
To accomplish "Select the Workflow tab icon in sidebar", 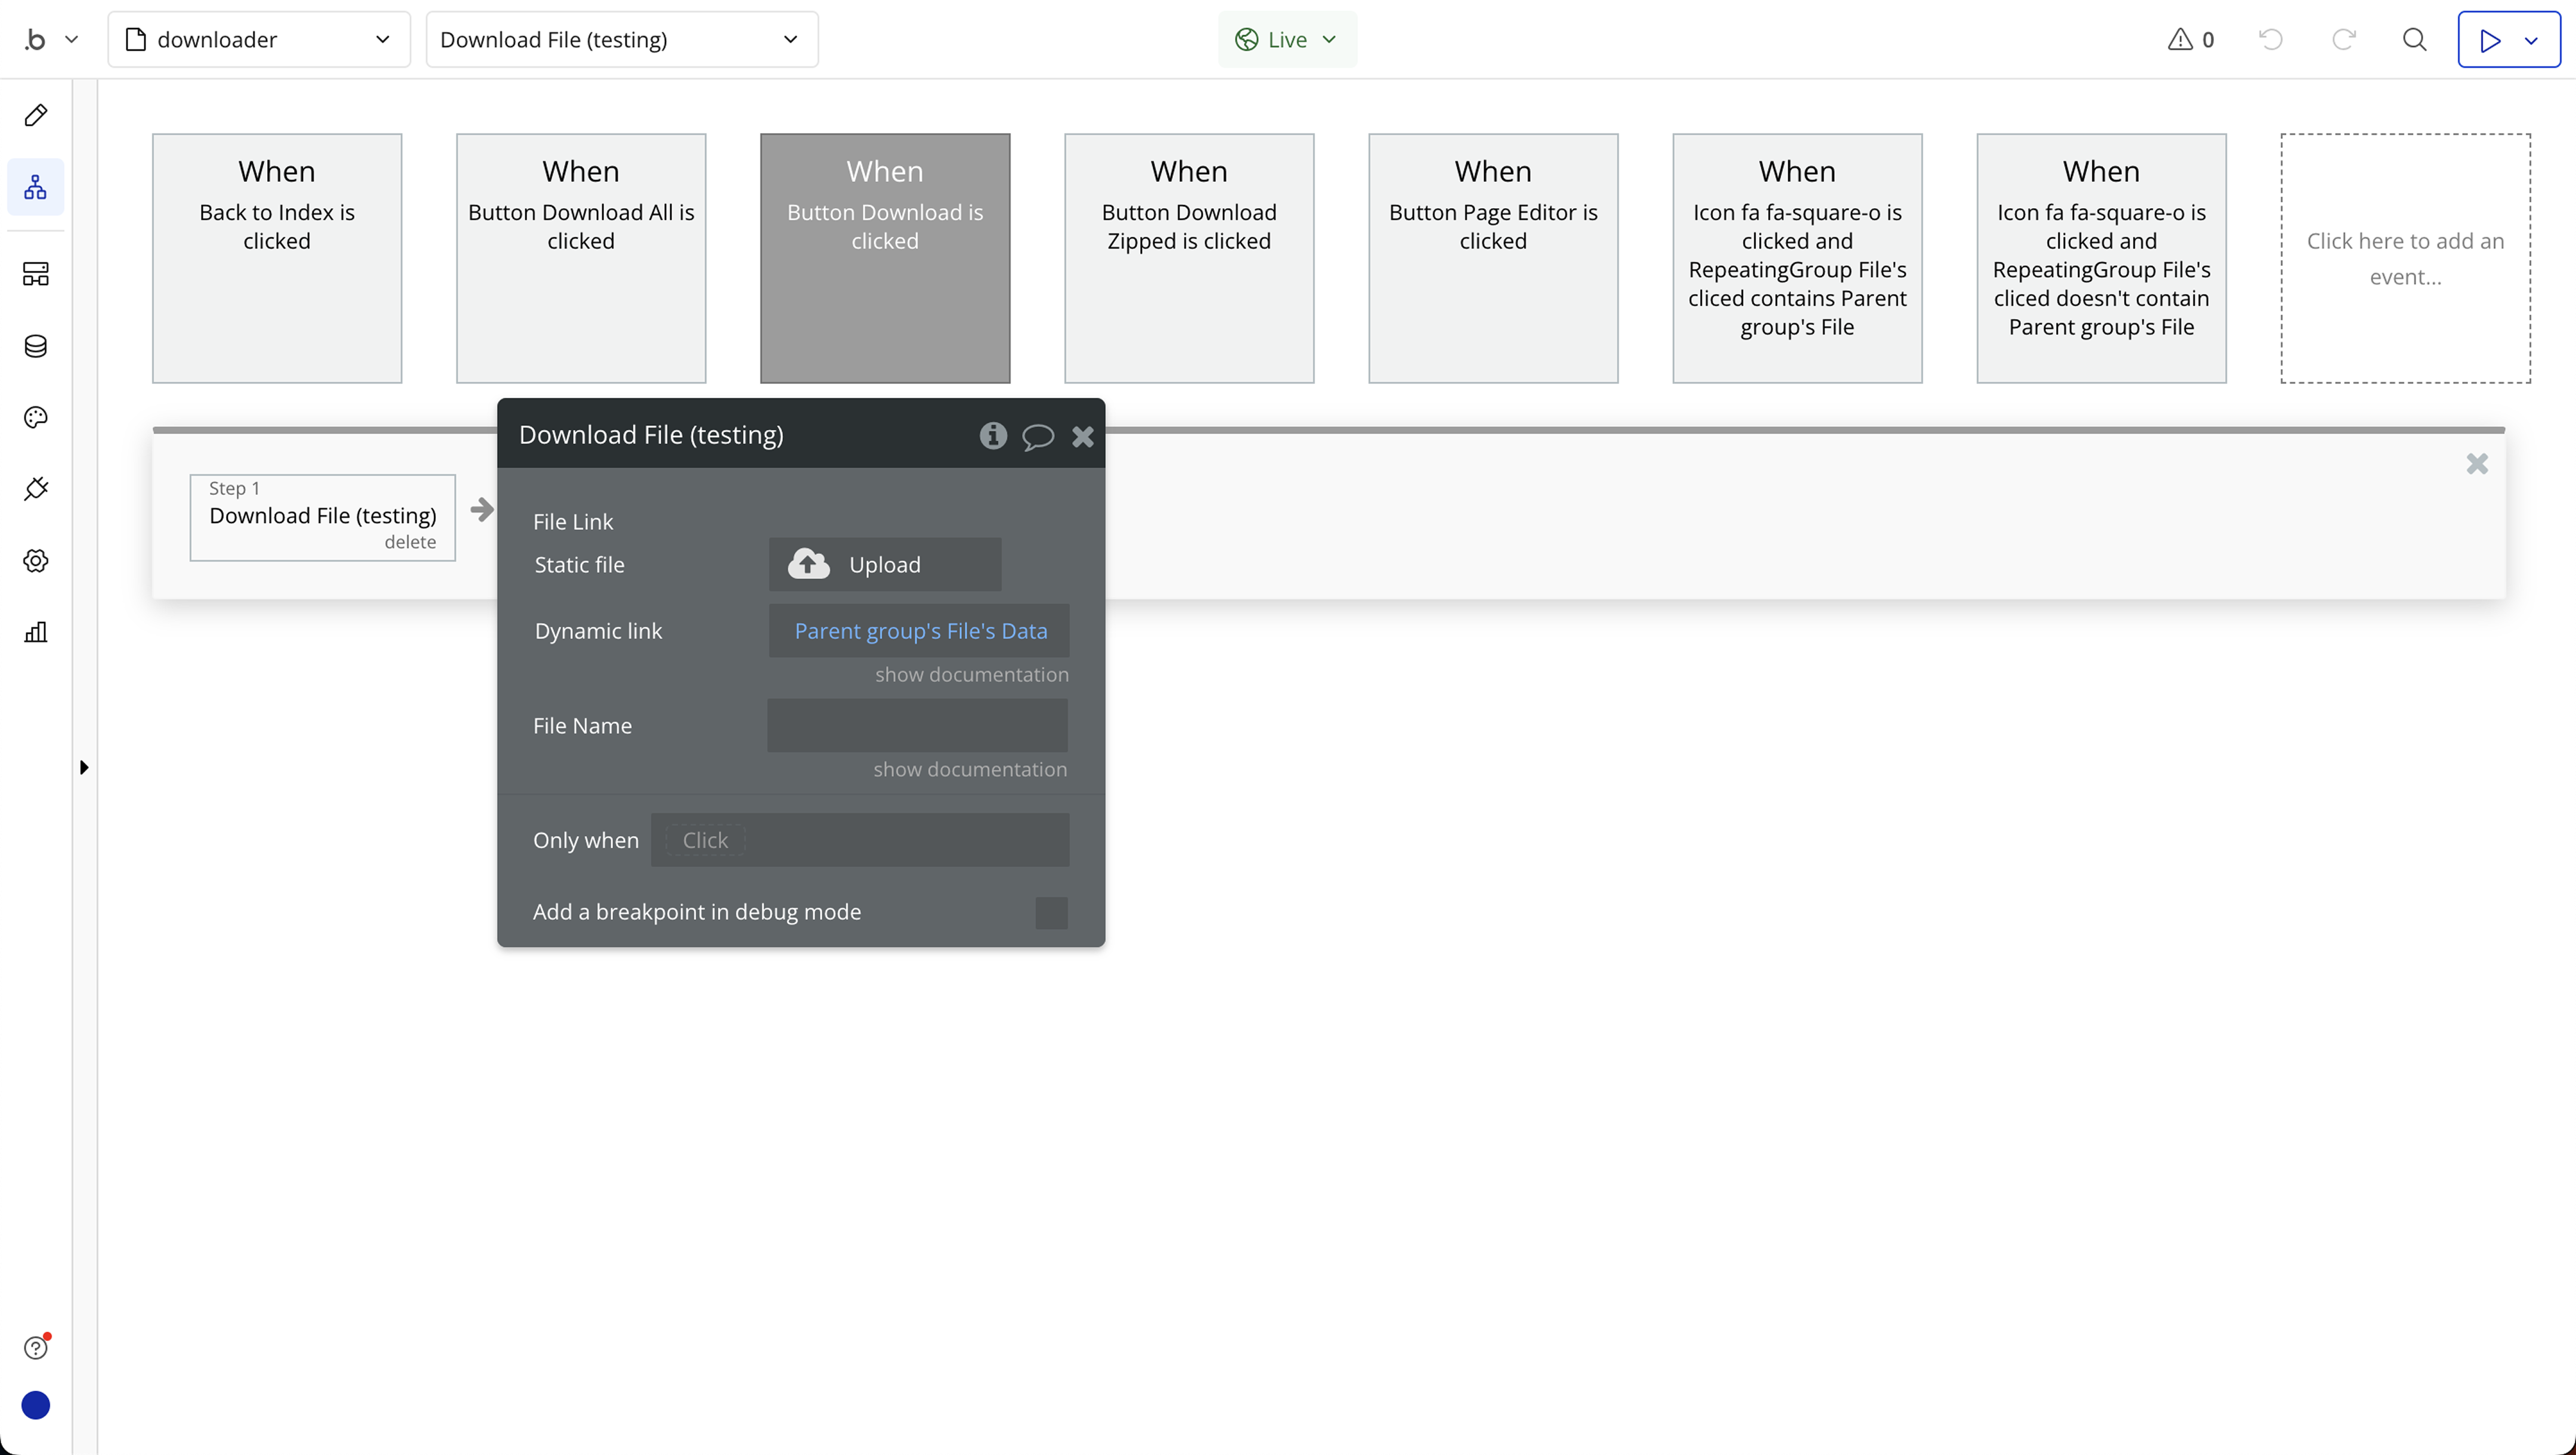I will coord(36,187).
